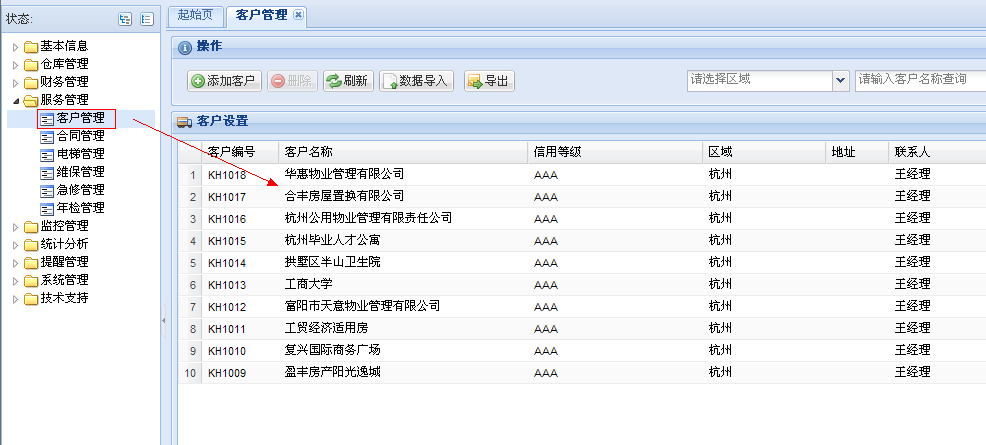
Task: Click the 导出 button
Action: (x=489, y=81)
